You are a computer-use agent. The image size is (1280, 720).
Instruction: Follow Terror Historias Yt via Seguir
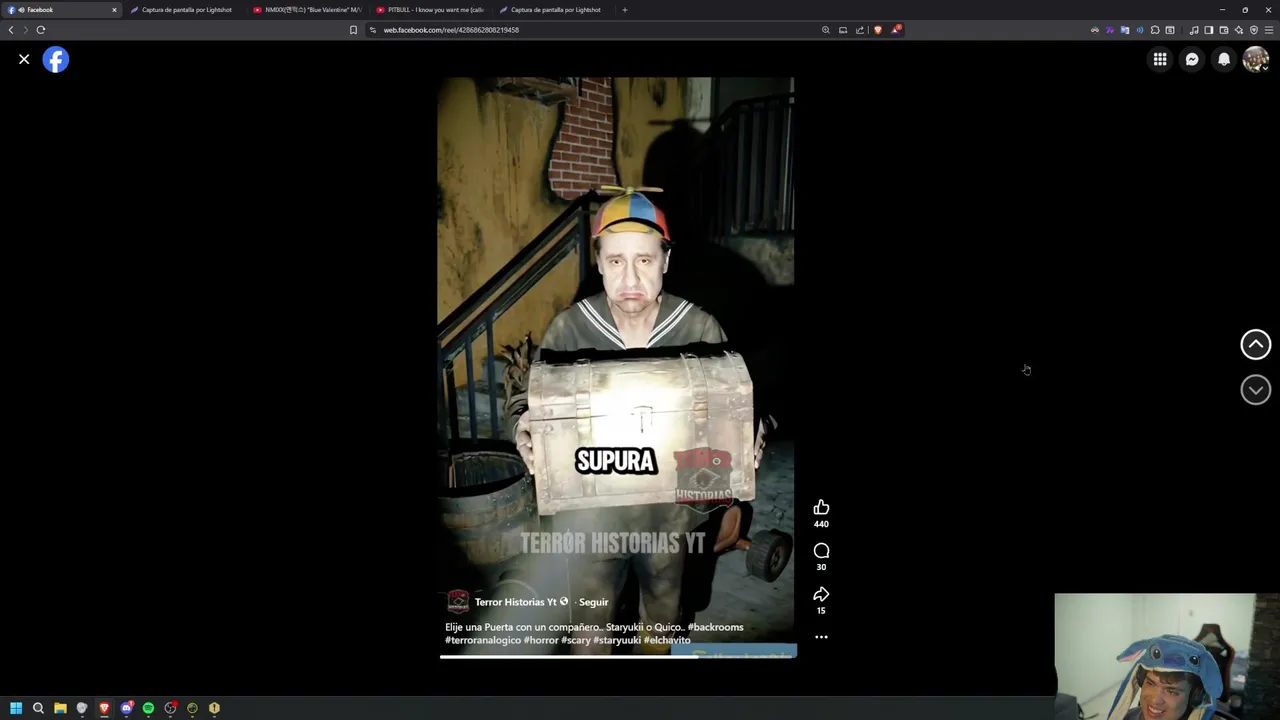[x=593, y=602]
